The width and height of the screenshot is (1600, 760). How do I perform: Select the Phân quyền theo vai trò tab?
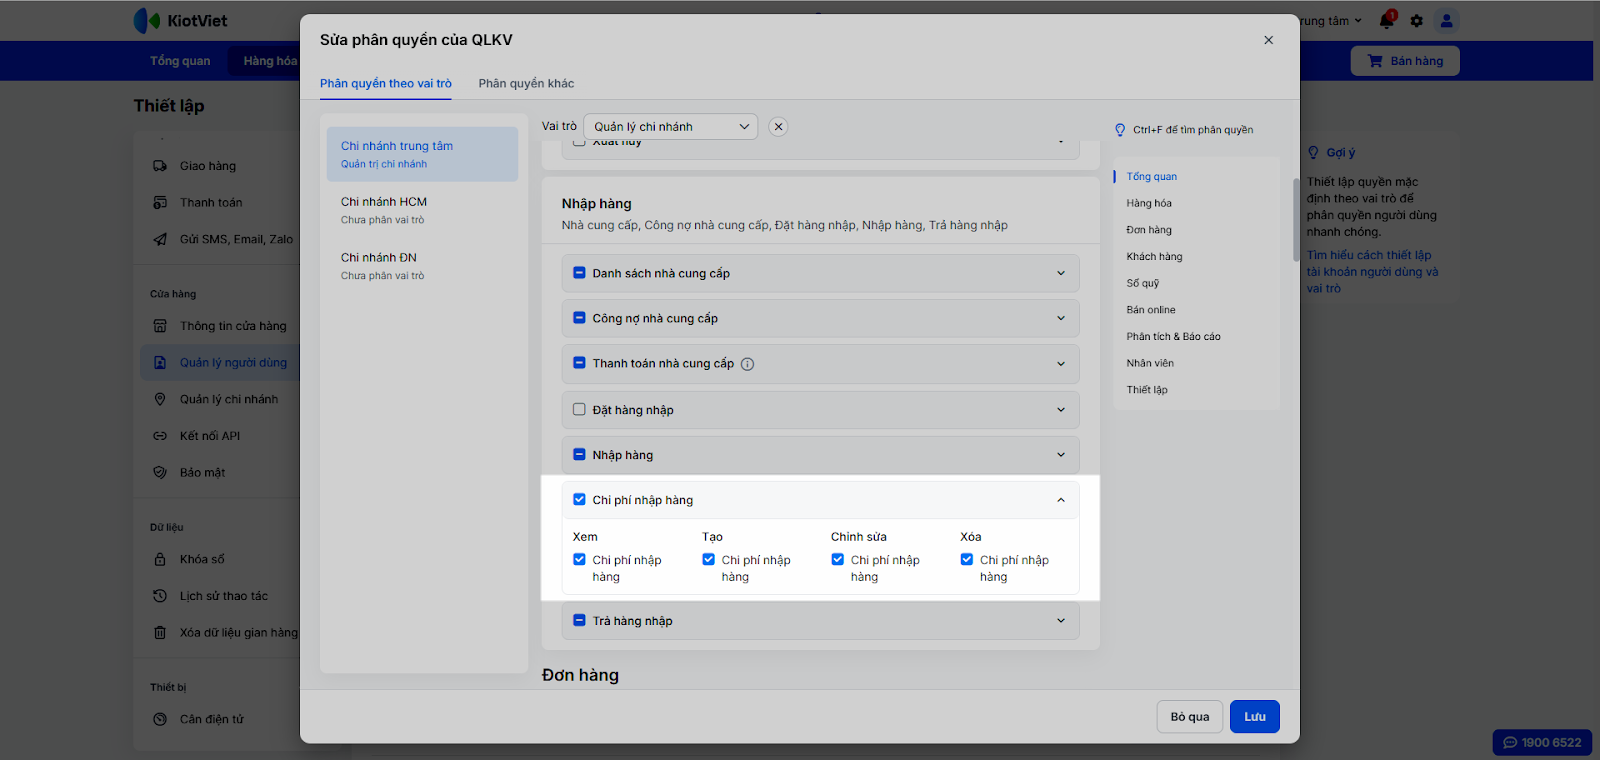point(386,83)
